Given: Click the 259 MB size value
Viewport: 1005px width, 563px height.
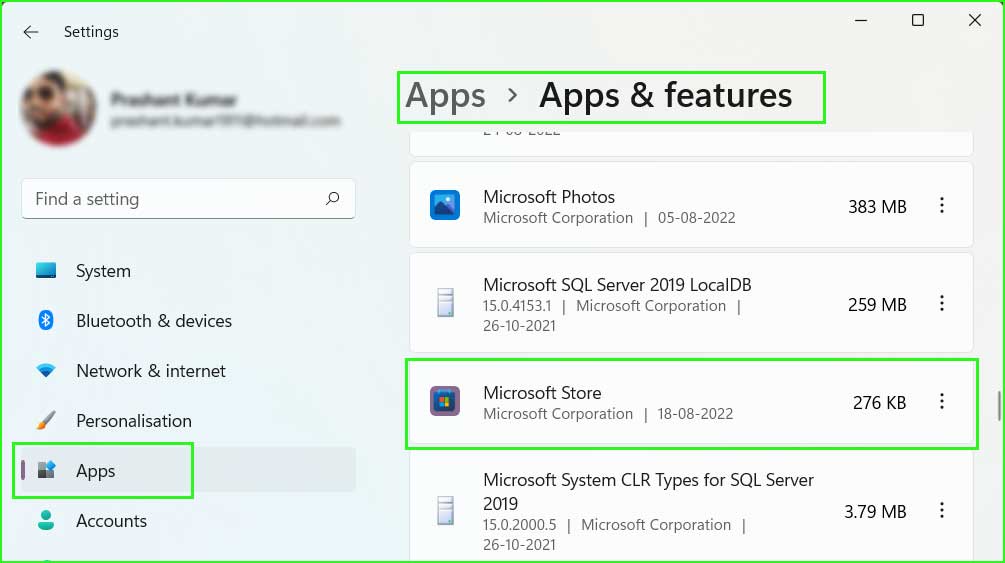Looking at the screenshot, I should pyautogui.click(x=877, y=305).
